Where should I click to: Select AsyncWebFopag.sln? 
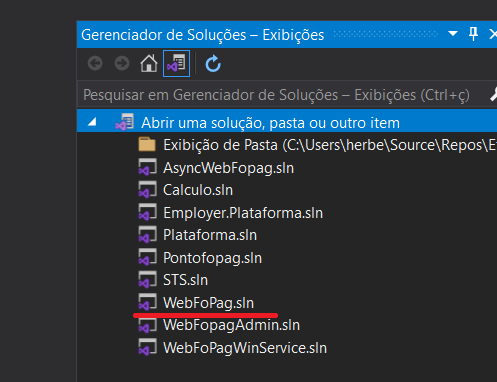pos(228,168)
